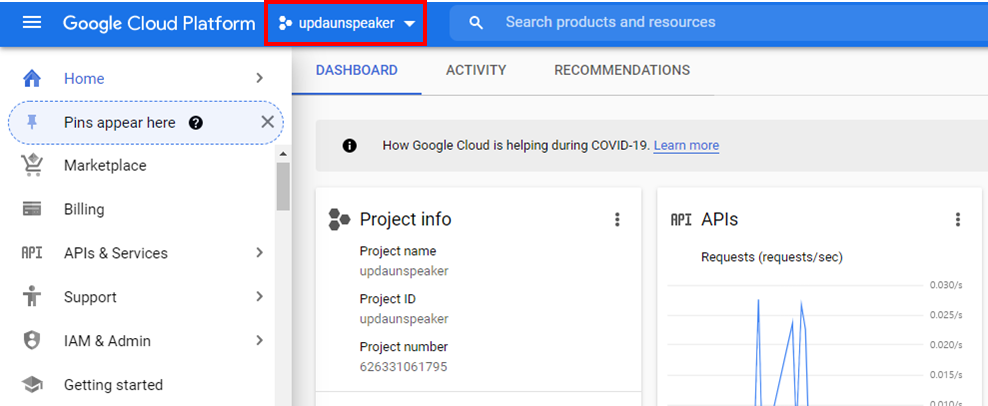988x406 pixels.
Task: Follow the Learn more COVID-19 link
Action: click(x=686, y=146)
